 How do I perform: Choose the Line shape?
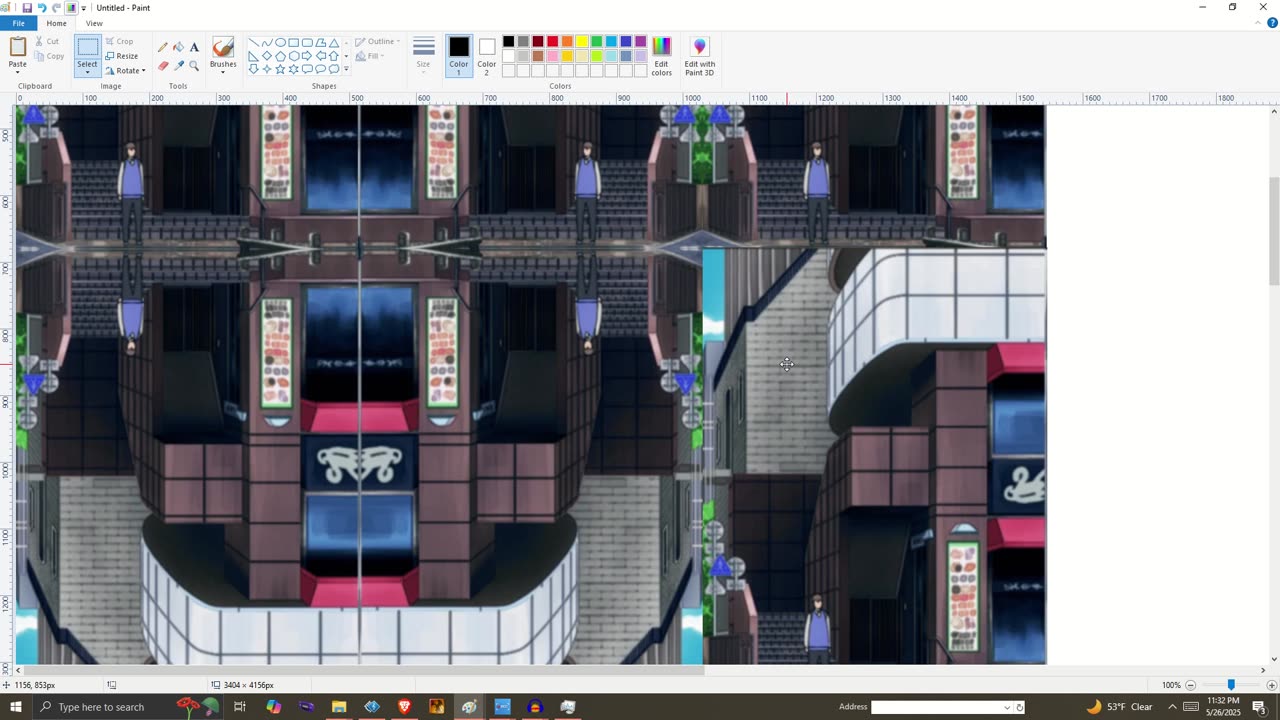coord(254,43)
